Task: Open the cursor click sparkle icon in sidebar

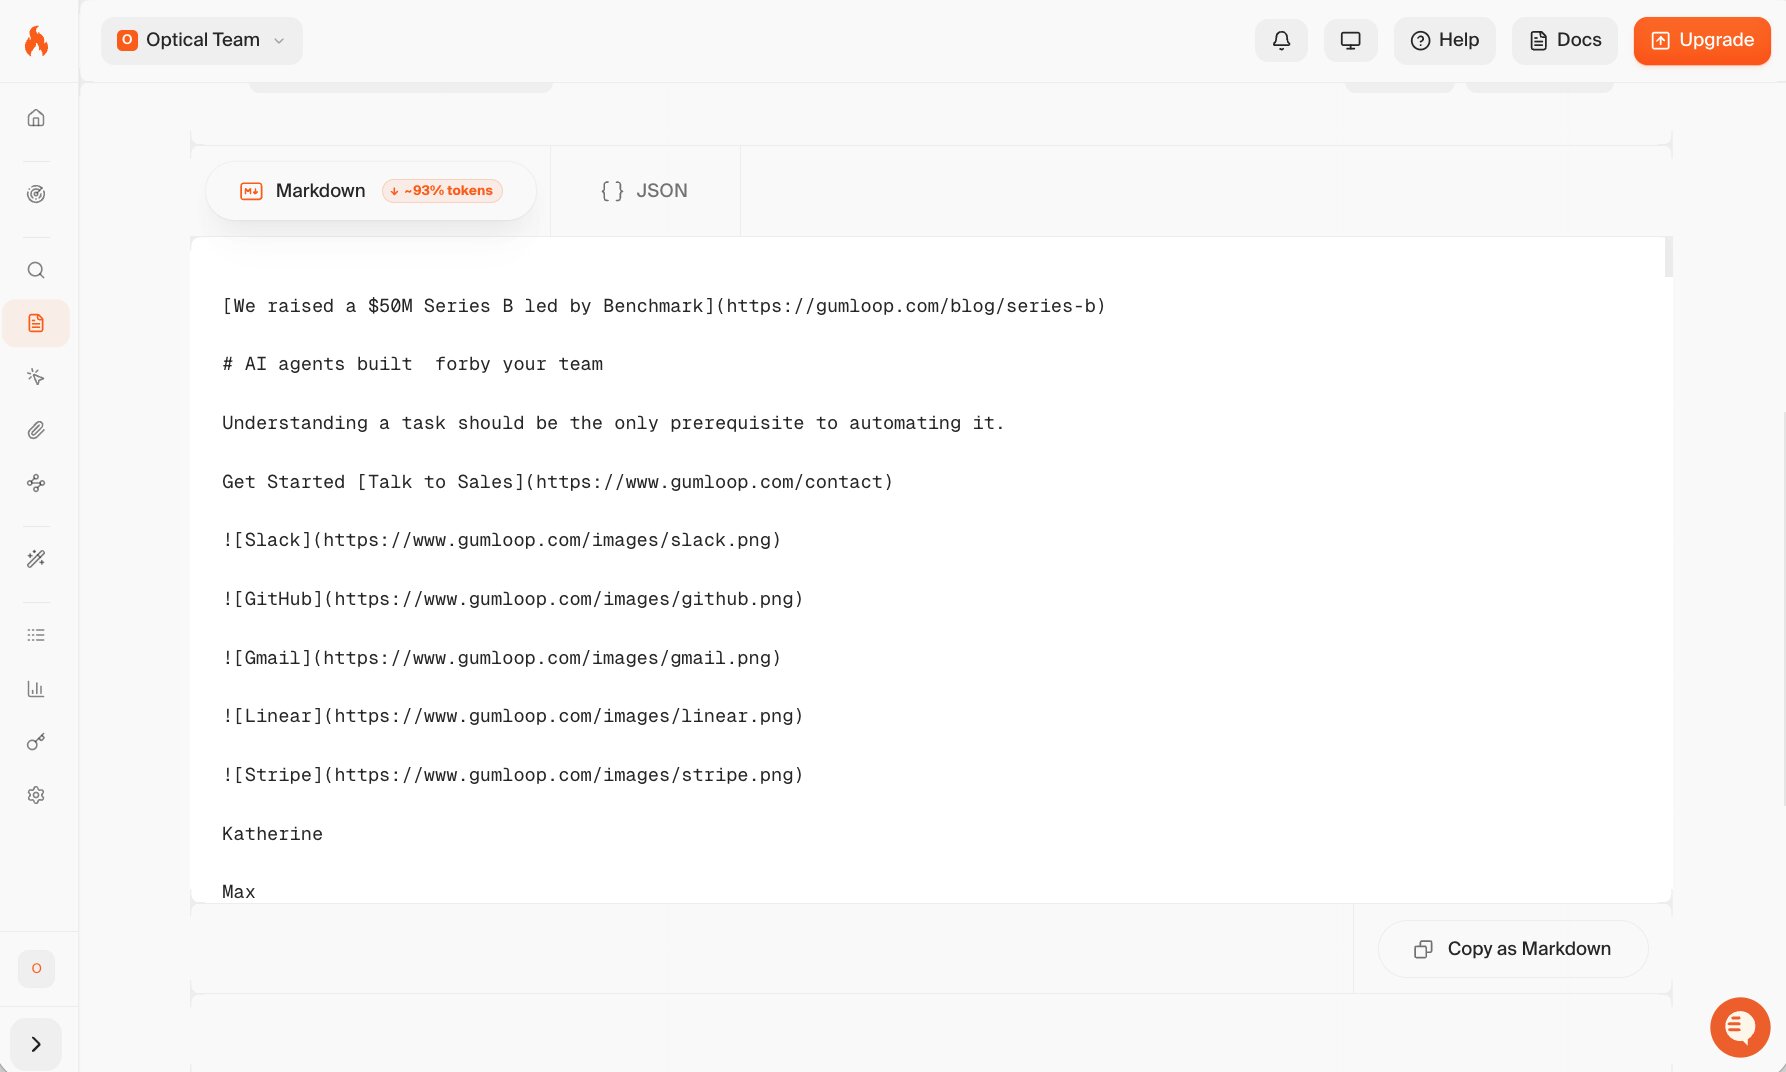Action: click(36, 377)
